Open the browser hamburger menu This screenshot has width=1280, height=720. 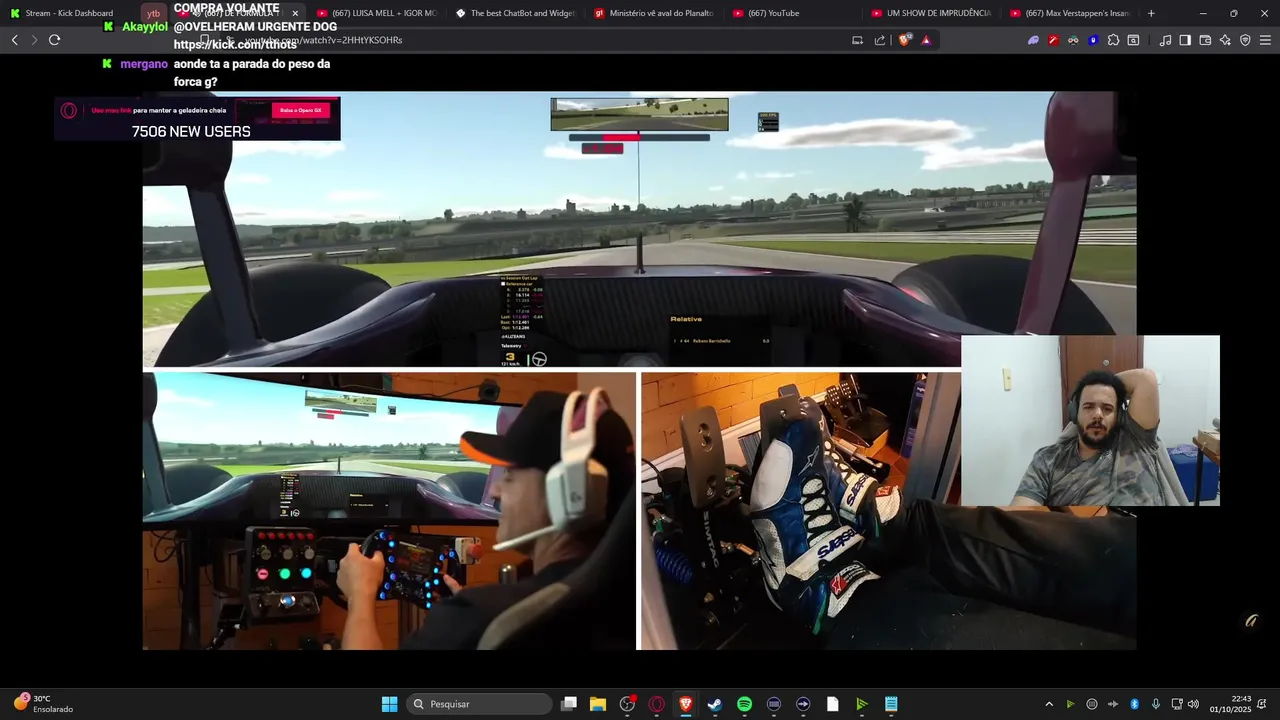click(x=1265, y=40)
